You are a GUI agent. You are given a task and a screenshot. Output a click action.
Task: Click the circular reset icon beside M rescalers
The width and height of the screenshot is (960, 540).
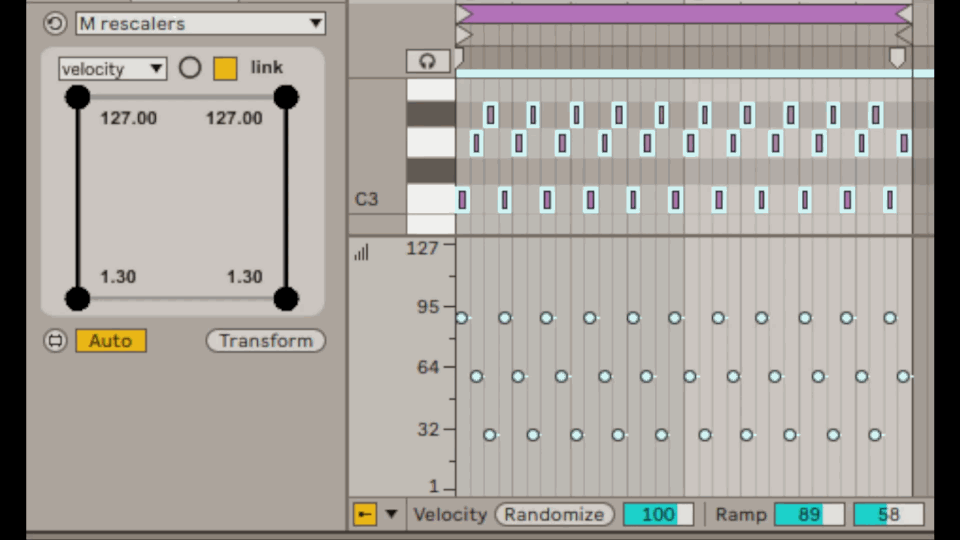(x=55, y=23)
